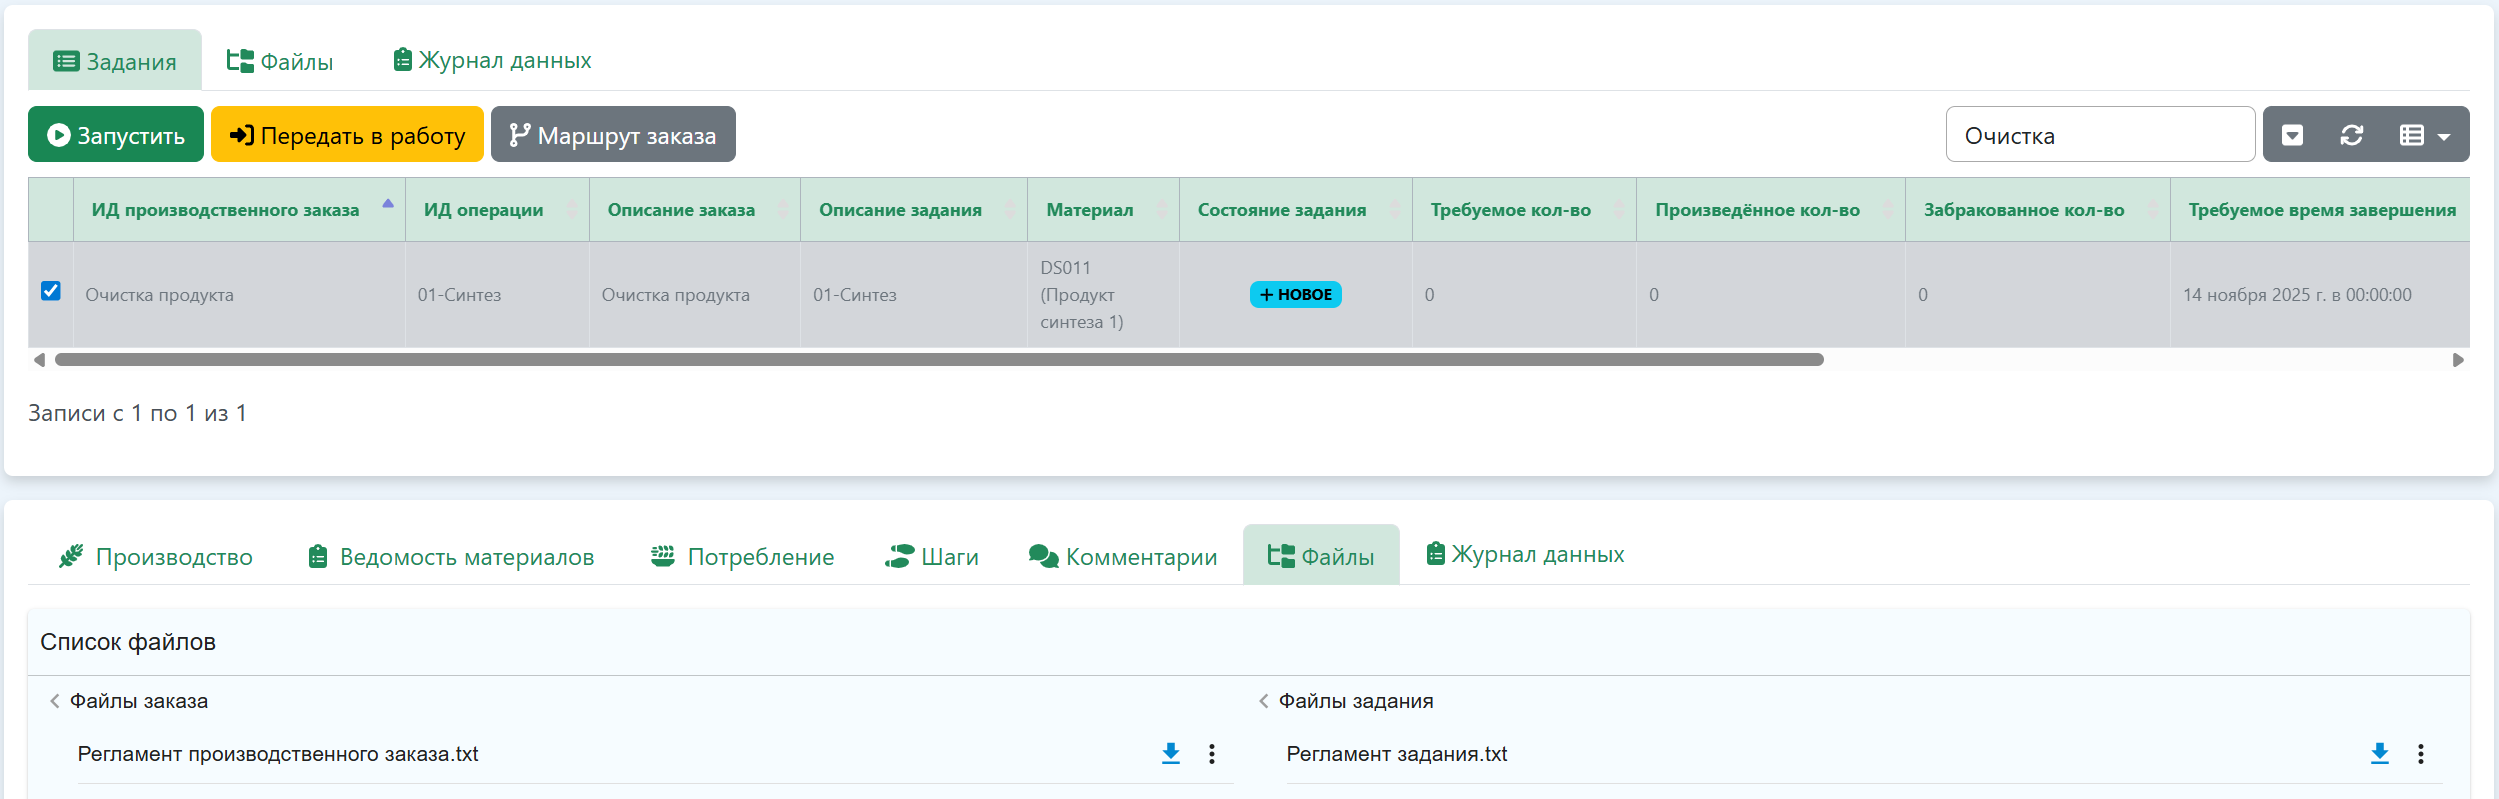Sort by Описание задания column

[x=914, y=210]
